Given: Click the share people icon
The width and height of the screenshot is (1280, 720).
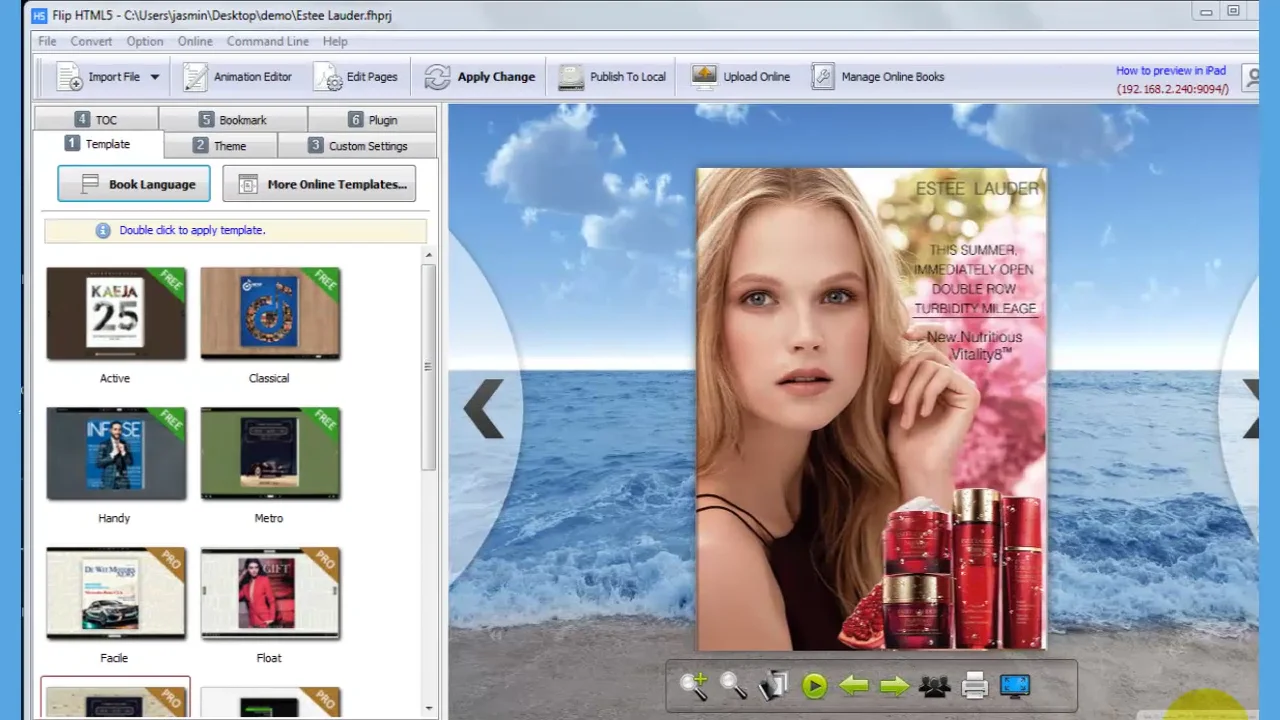Looking at the screenshot, I should coord(934,686).
